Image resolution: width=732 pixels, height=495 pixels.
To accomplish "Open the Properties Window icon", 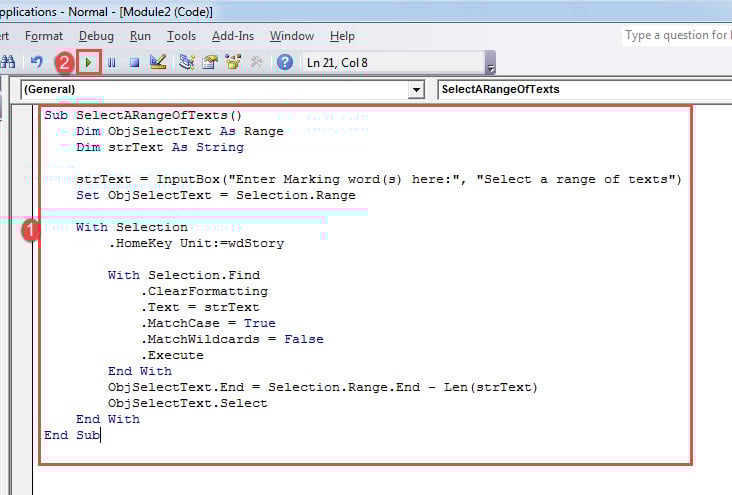I will 210,62.
